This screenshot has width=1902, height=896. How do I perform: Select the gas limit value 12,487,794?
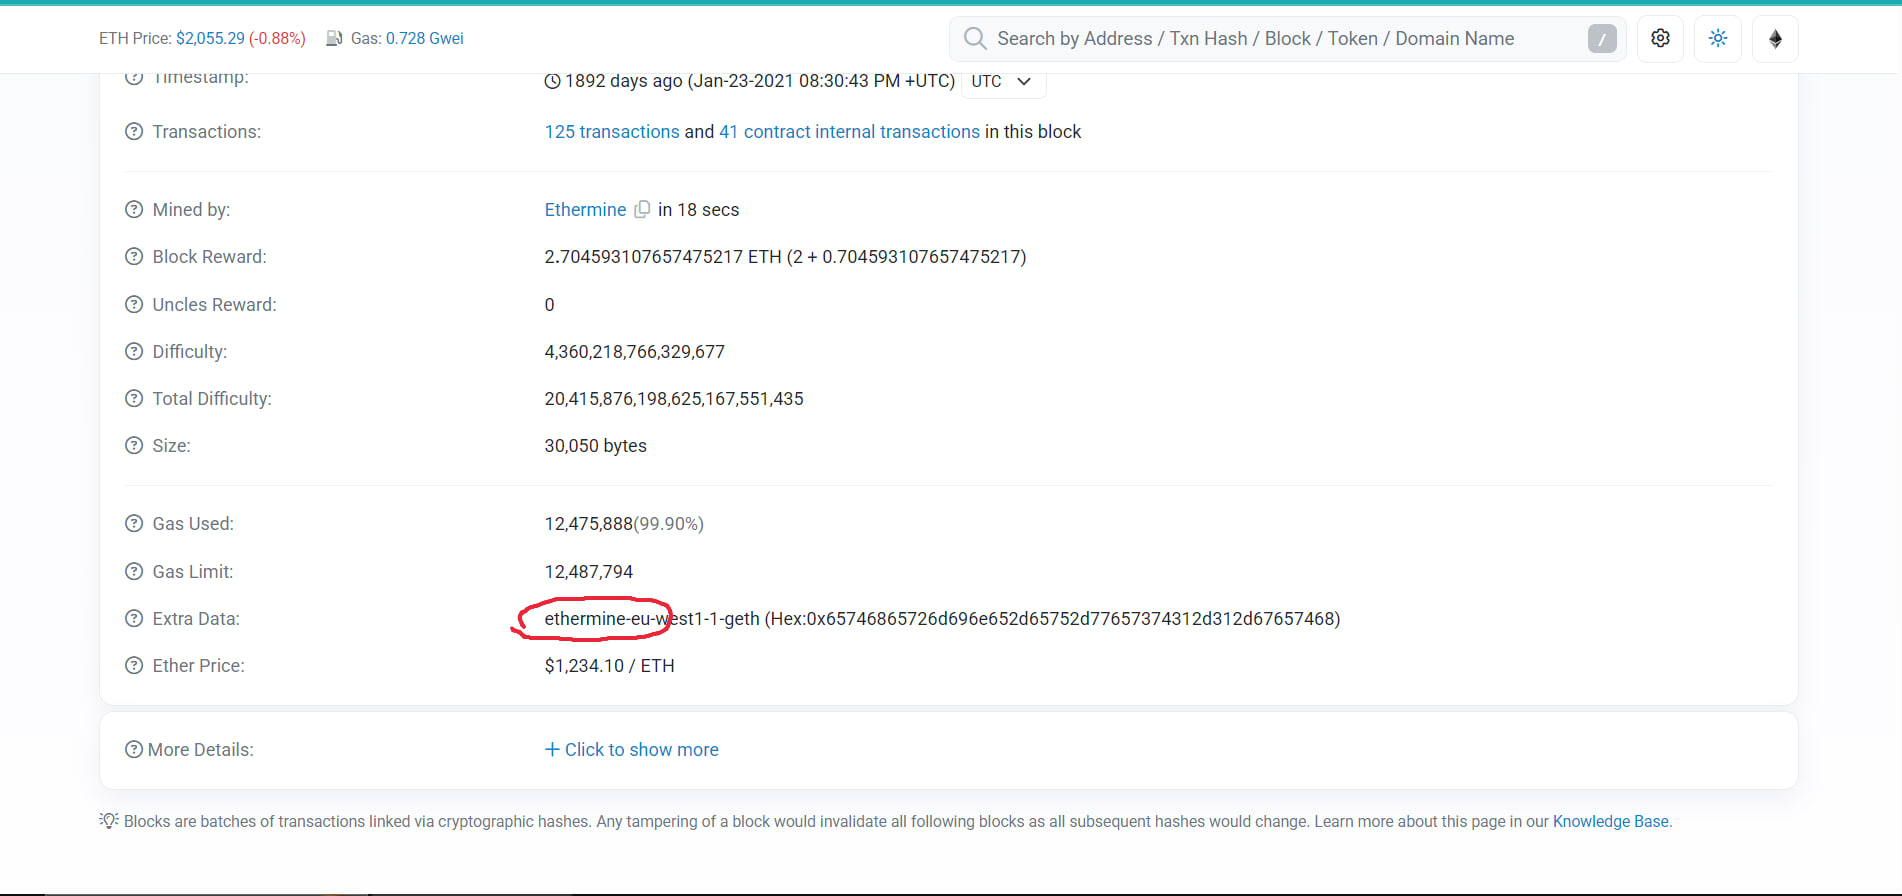tap(588, 572)
